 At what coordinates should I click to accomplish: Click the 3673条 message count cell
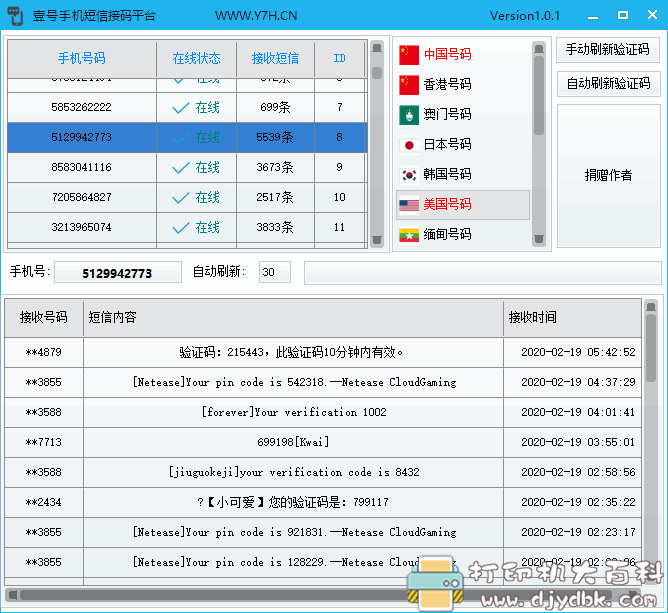coord(275,167)
